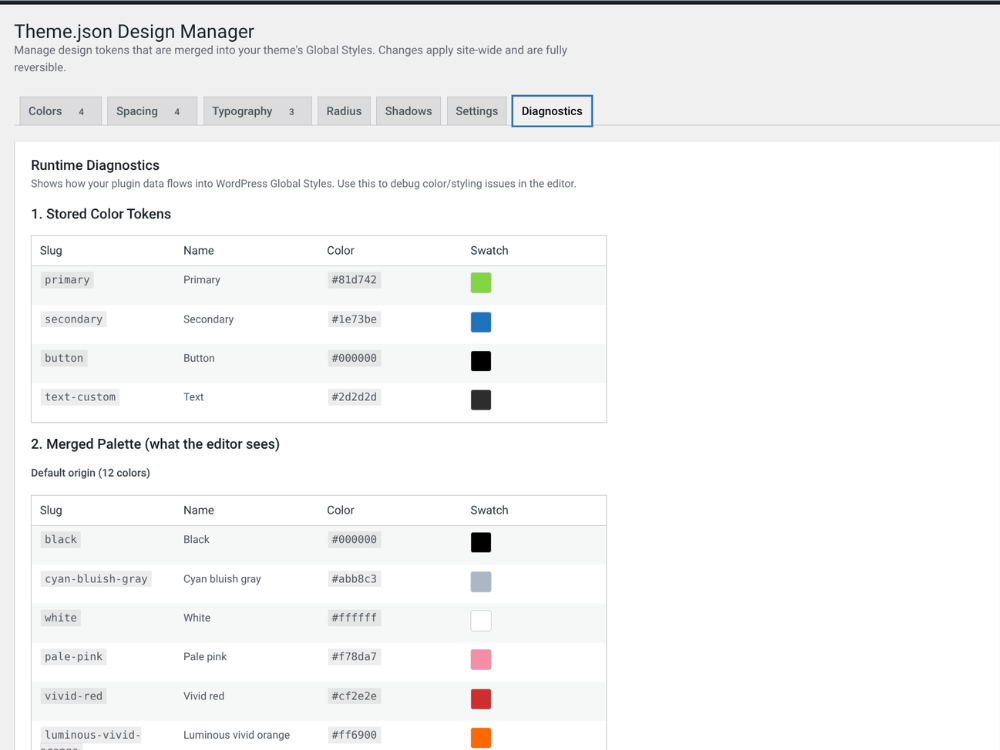Click the green Primary color swatch
The width and height of the screenshot is (1000, 750).
481,282
